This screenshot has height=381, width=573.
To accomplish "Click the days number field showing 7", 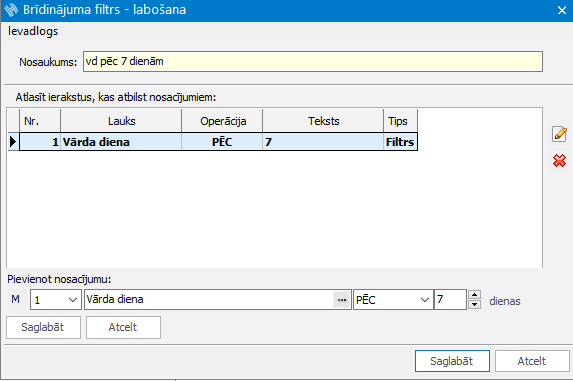I will click(x=450, y=300).
